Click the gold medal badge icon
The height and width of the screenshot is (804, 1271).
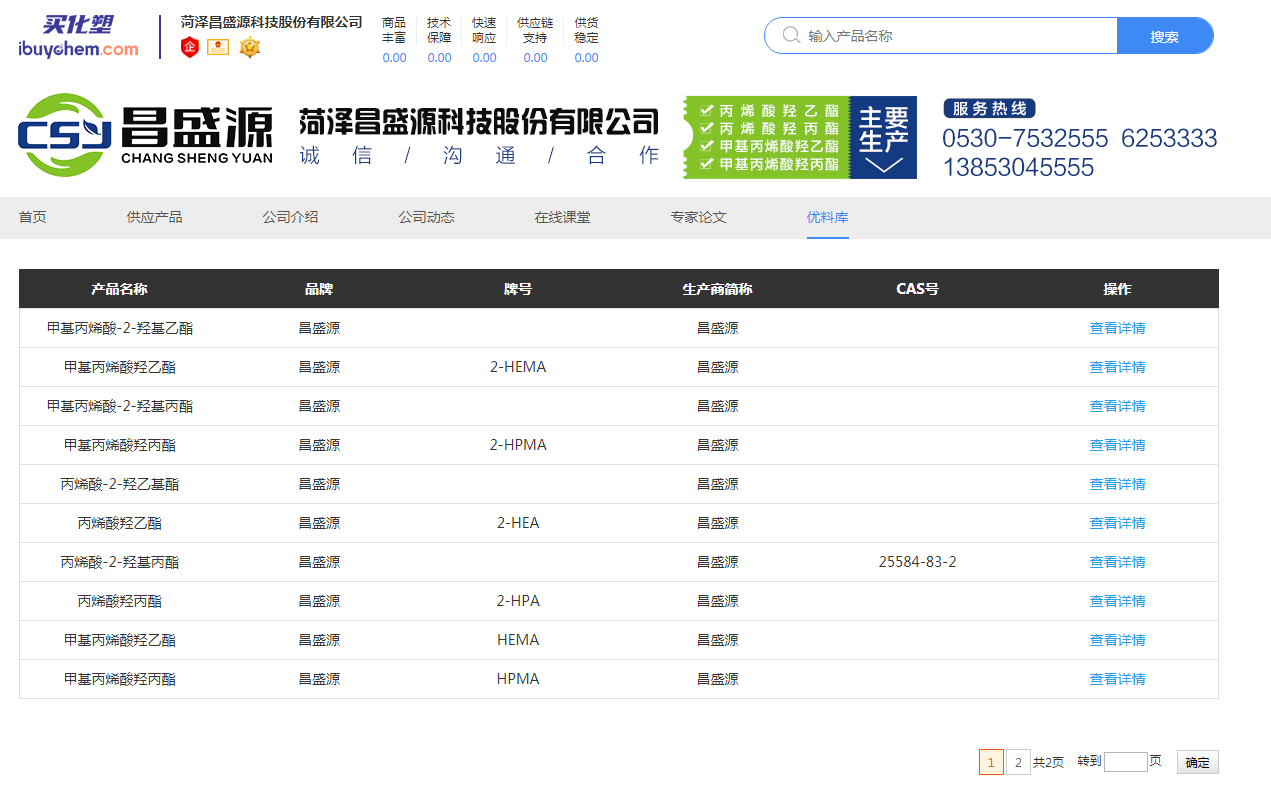(249, 47)
